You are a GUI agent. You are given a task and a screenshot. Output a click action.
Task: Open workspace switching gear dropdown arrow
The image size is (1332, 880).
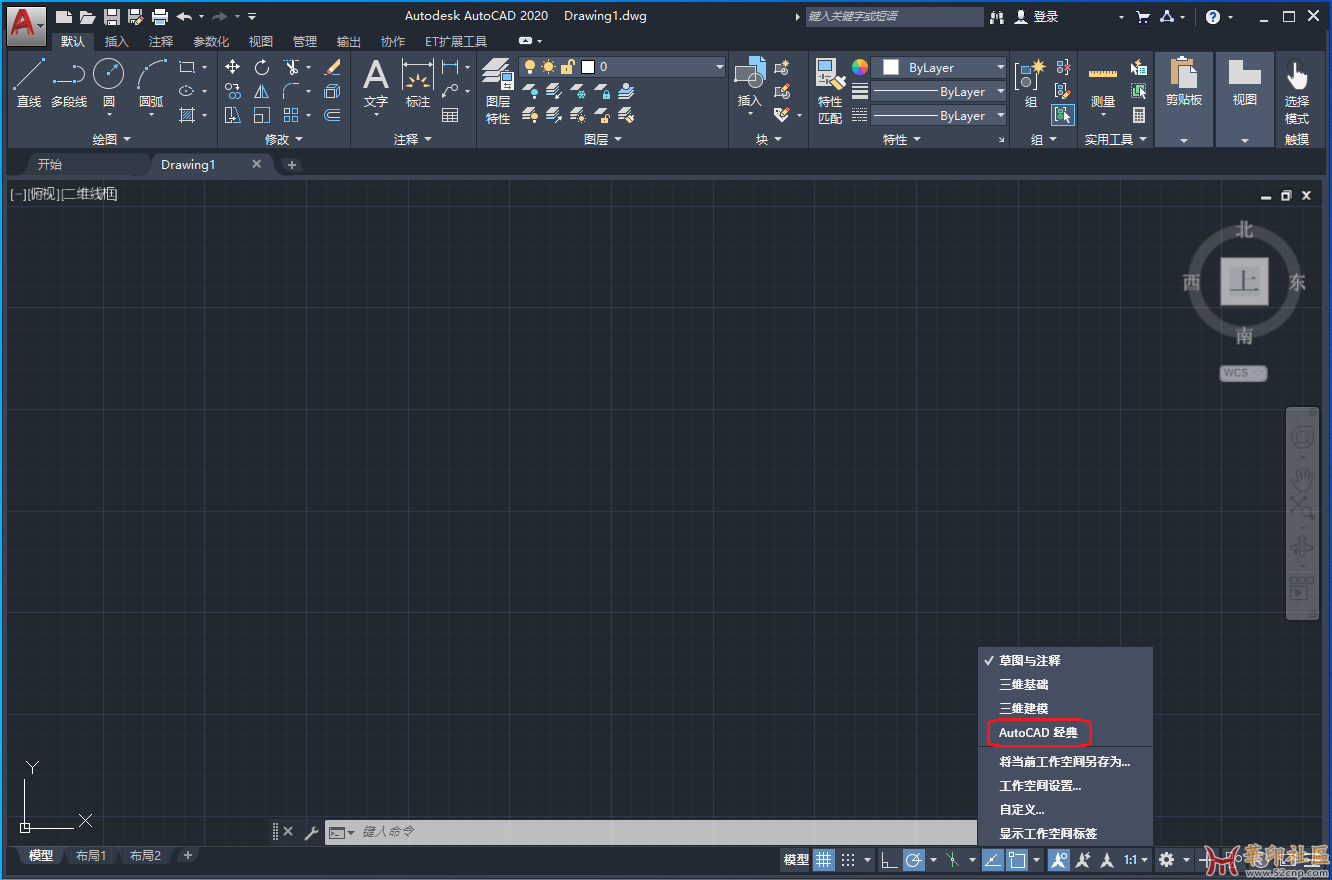(x=1187, y=860)
